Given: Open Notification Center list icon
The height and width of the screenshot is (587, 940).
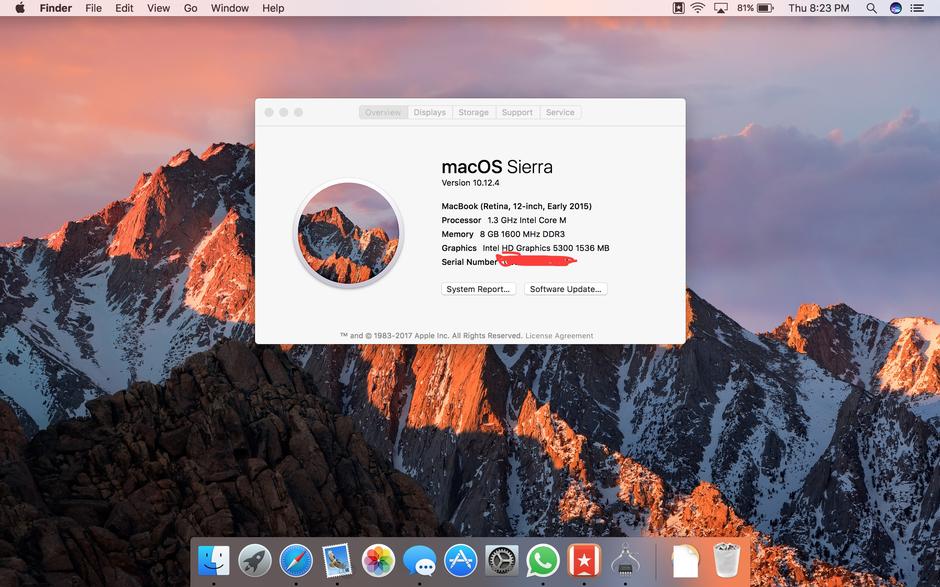Looking at the screenshot, I should 917,8.
